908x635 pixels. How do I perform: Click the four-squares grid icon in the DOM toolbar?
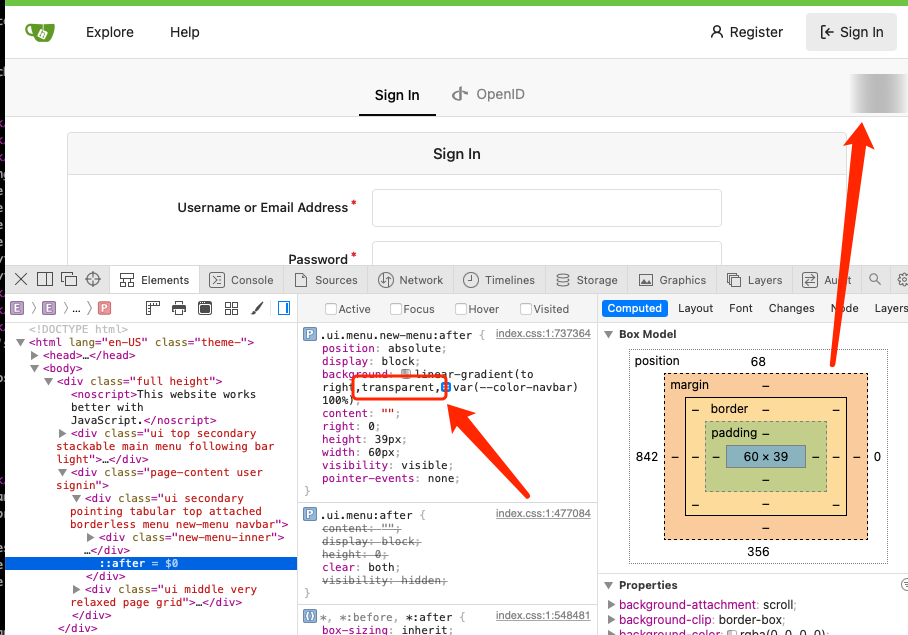pyautogui.click(x=232, y=308)
